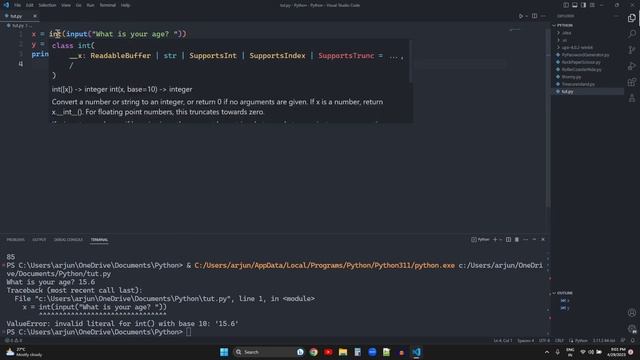Expand the first folder under PYTHON
Screen dimensions: 640x360
click(567, 33)
